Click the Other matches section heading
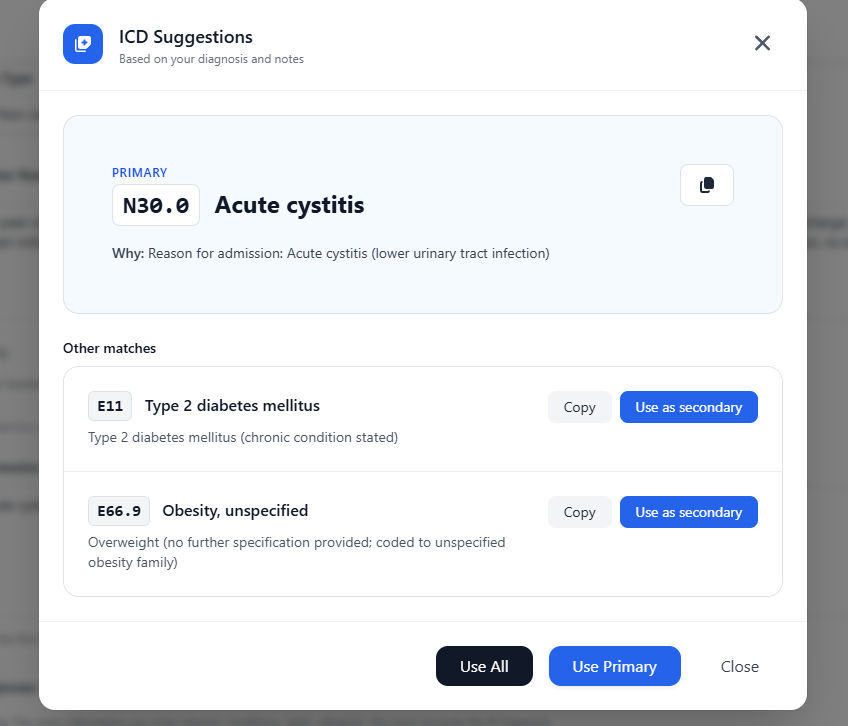The width and height of the screenshot is (848, 726). tap(109, 348)
